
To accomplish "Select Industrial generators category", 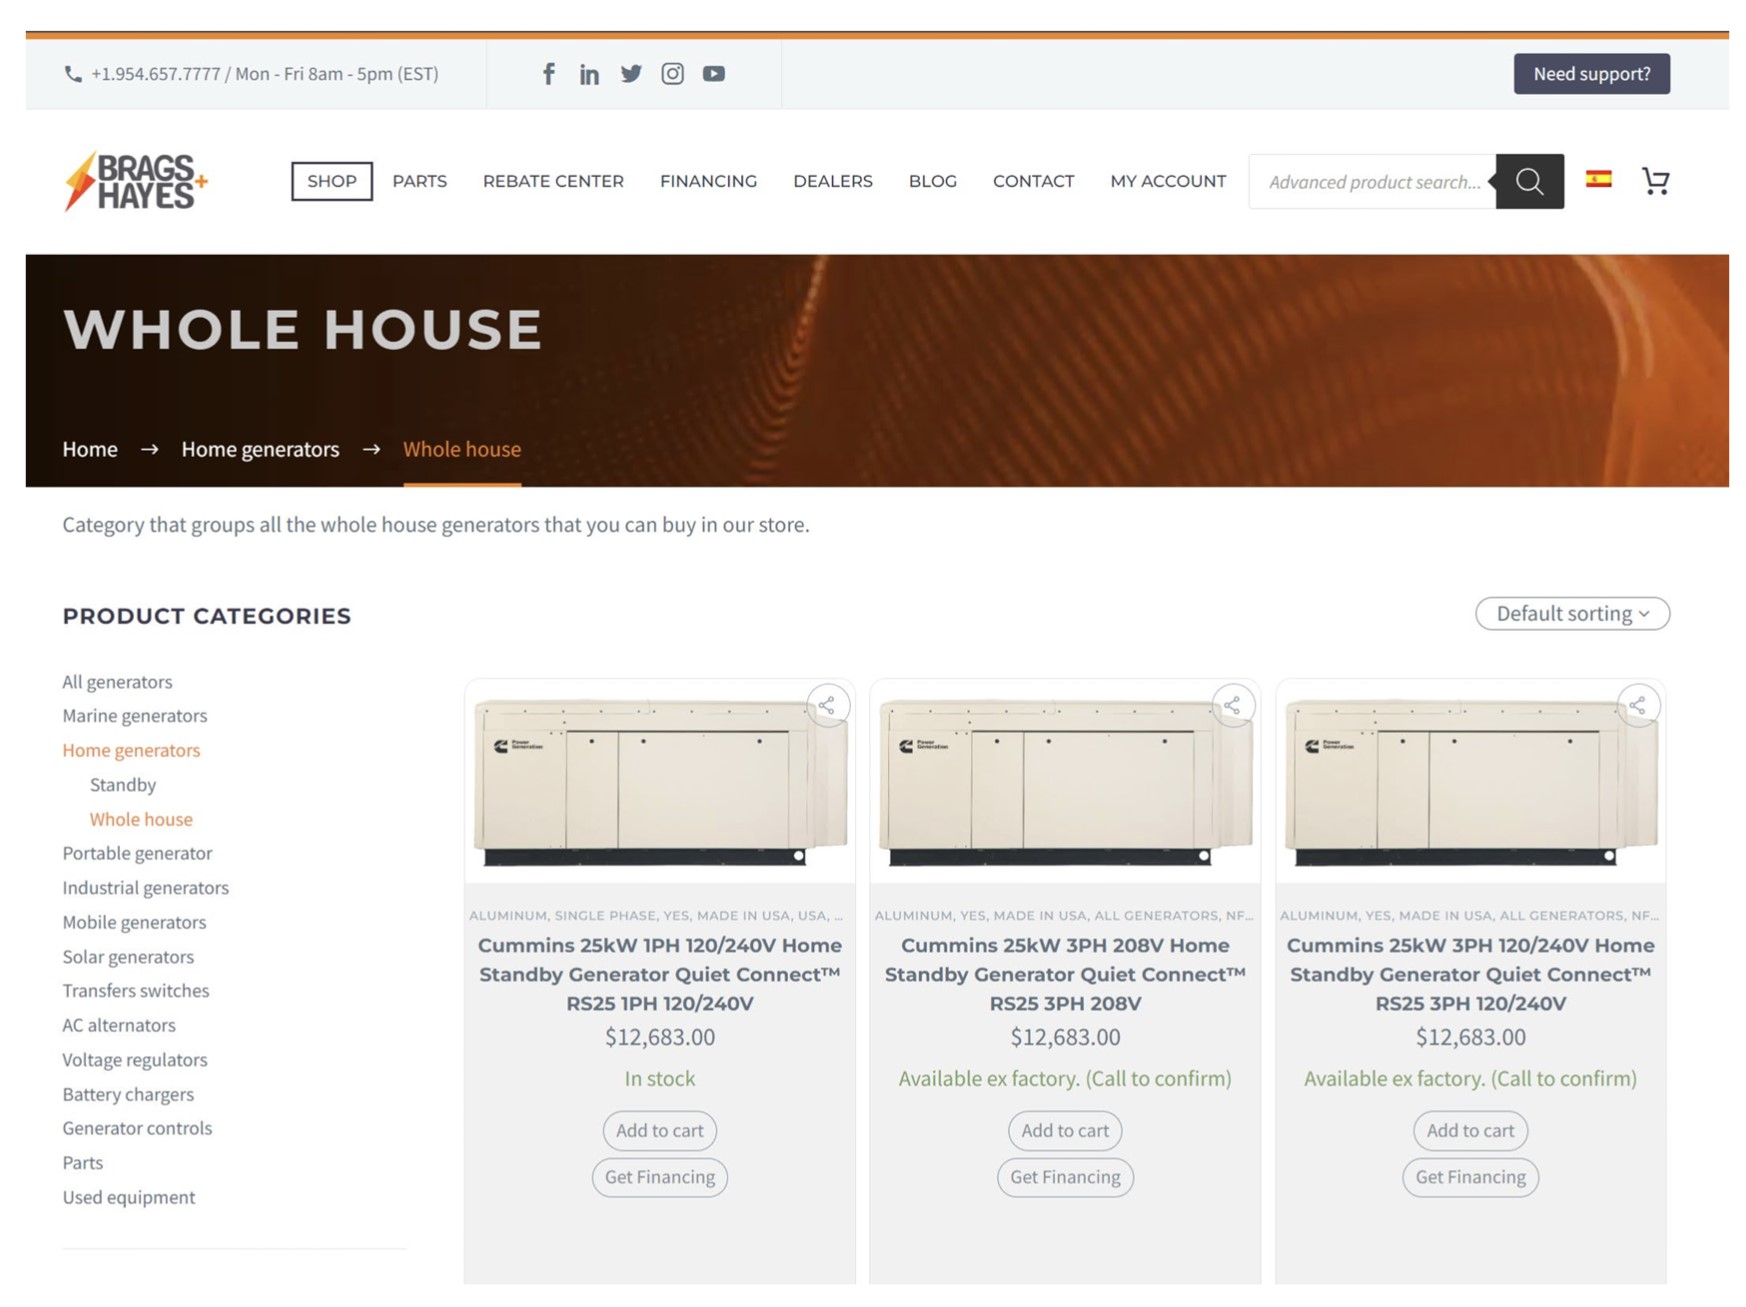I will 145,888.
